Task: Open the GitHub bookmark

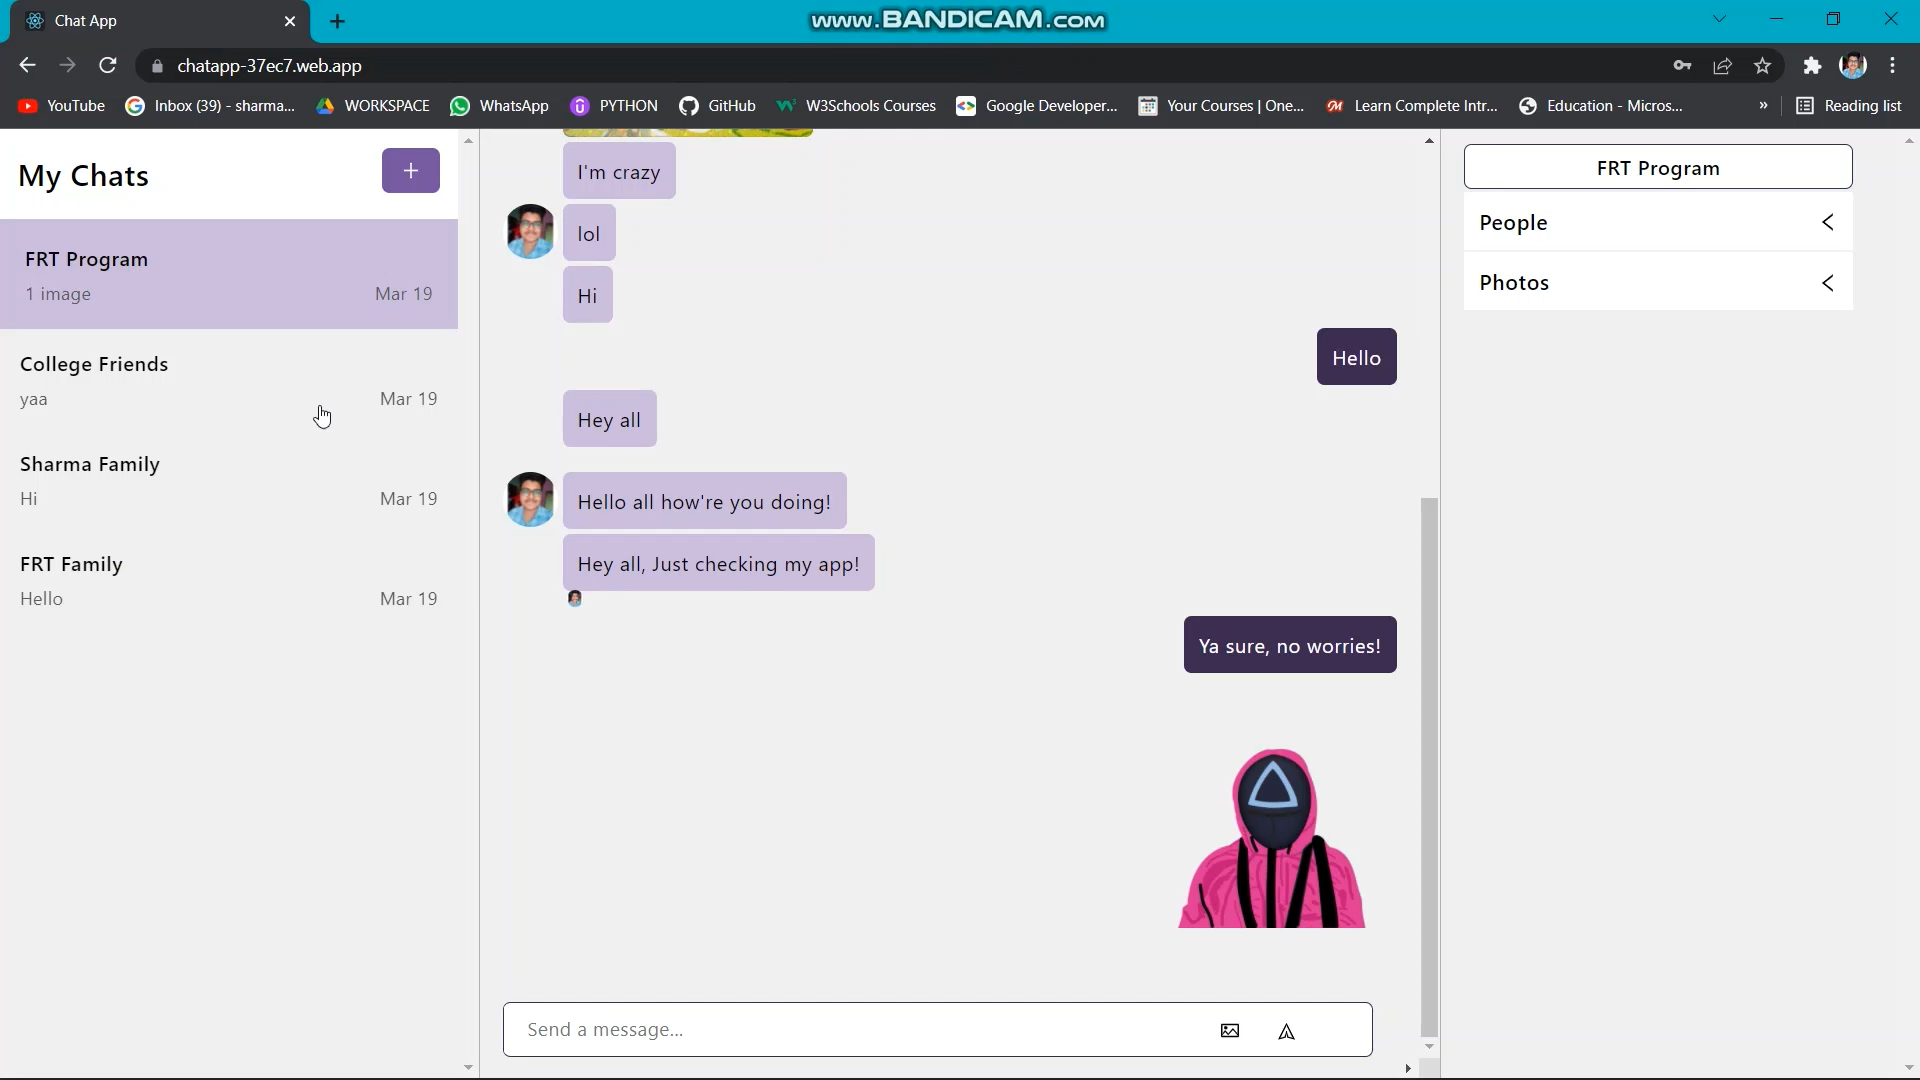Action: pos(717,106)
